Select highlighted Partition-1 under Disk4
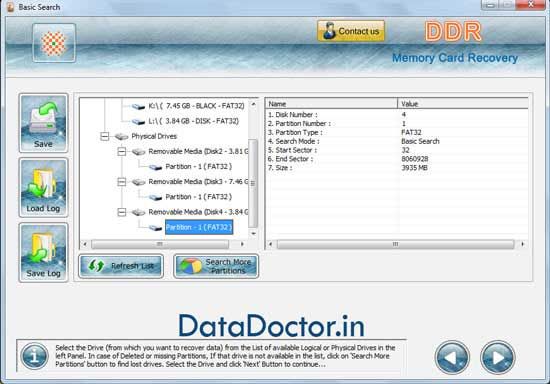This screenshot has height=384, width=550. tap(199, 227)
